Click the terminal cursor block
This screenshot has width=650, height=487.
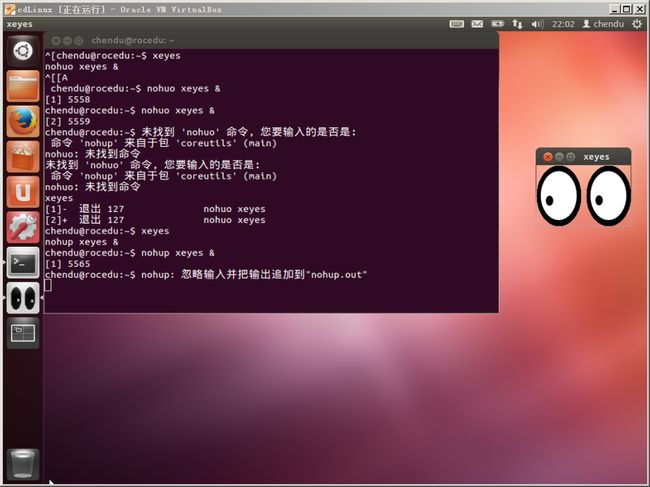point(48,285)
